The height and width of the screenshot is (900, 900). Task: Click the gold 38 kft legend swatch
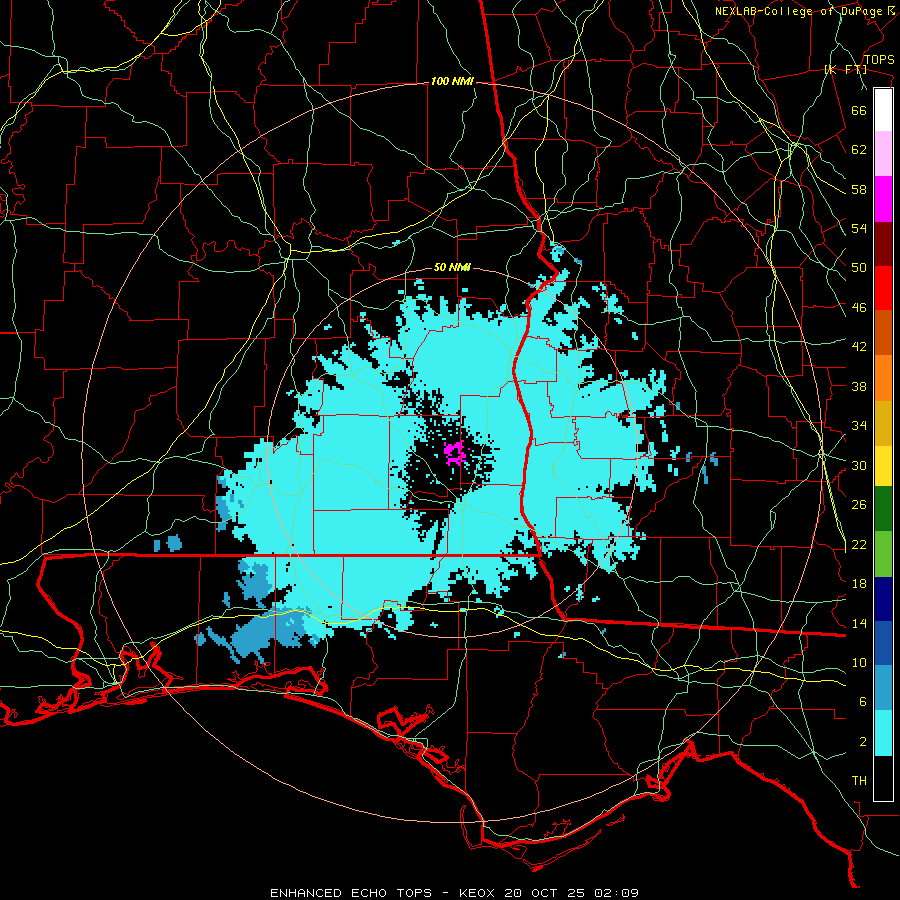coord(883,423)
